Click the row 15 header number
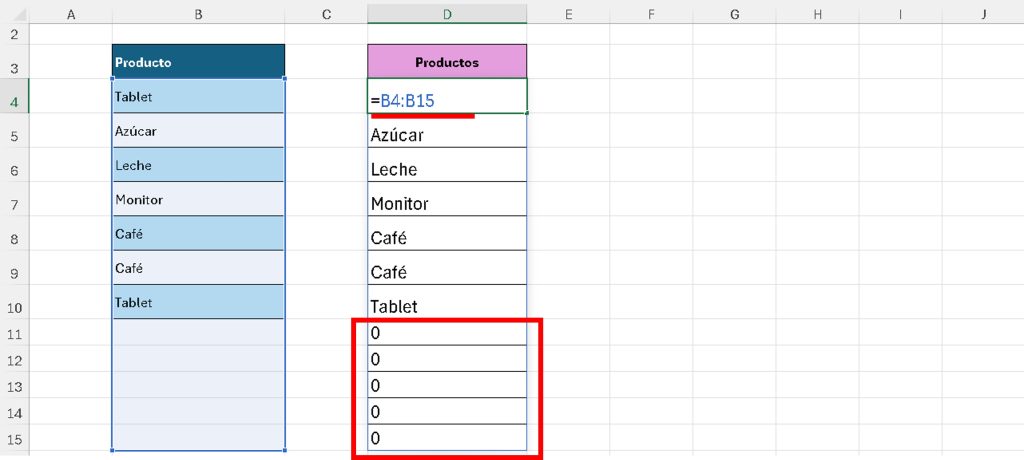This screenshot has width=1024, height=460. (x=14, y=439)
